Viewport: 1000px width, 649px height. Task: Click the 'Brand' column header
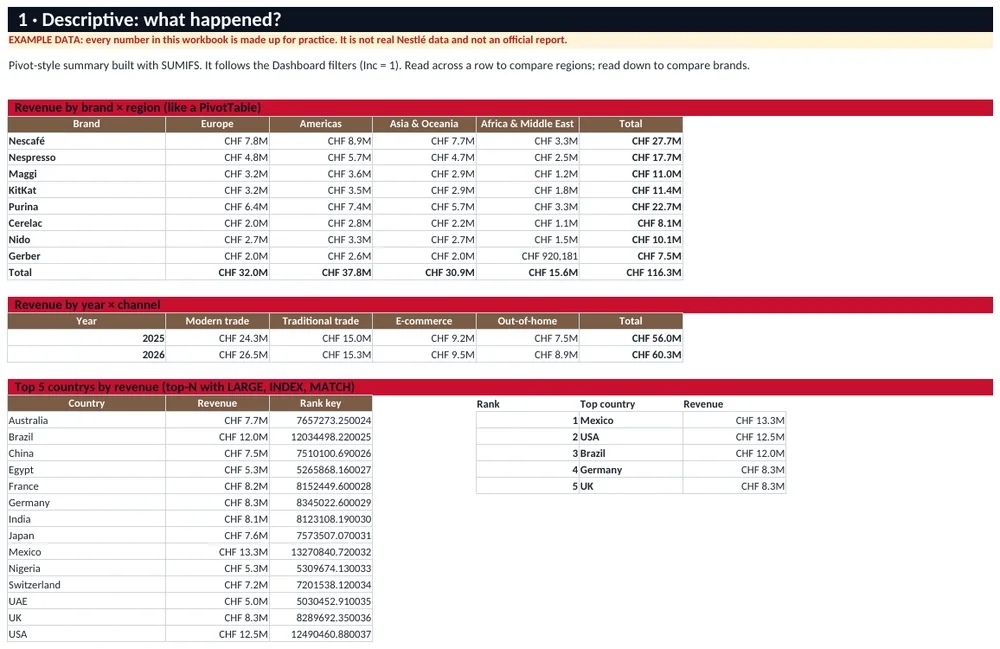(86, 124)
